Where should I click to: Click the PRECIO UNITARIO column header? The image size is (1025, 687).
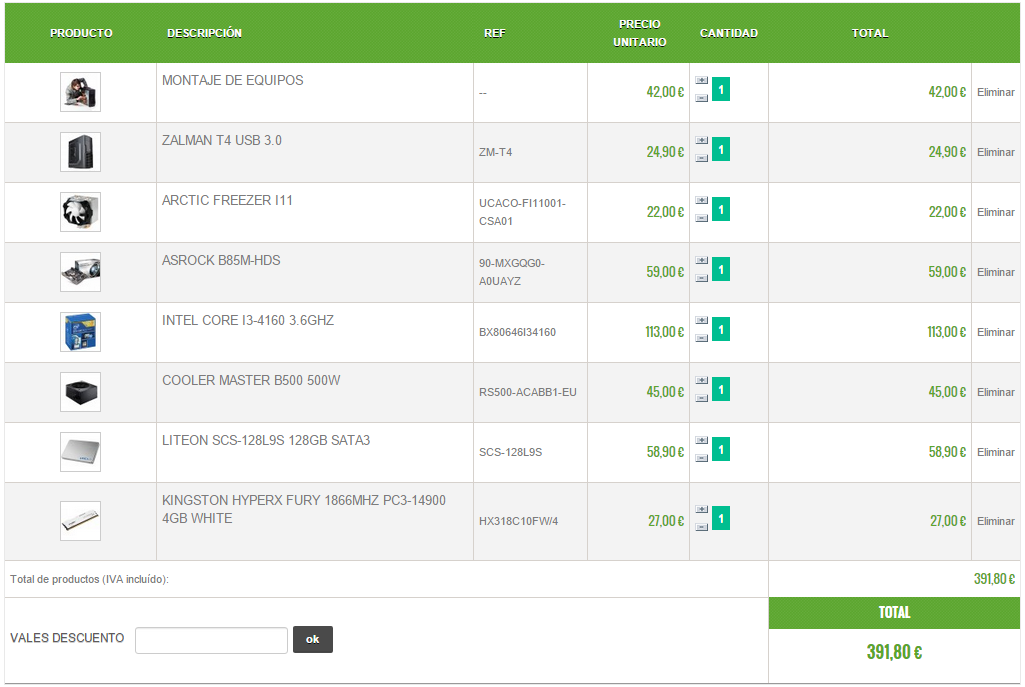(x=639, y=33)
